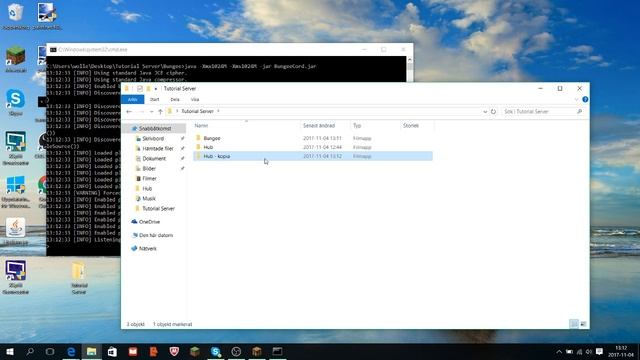The height and width of the screenshot is (360, 640).
Task: Open address bar history dropdown
Action: (485, 111)
